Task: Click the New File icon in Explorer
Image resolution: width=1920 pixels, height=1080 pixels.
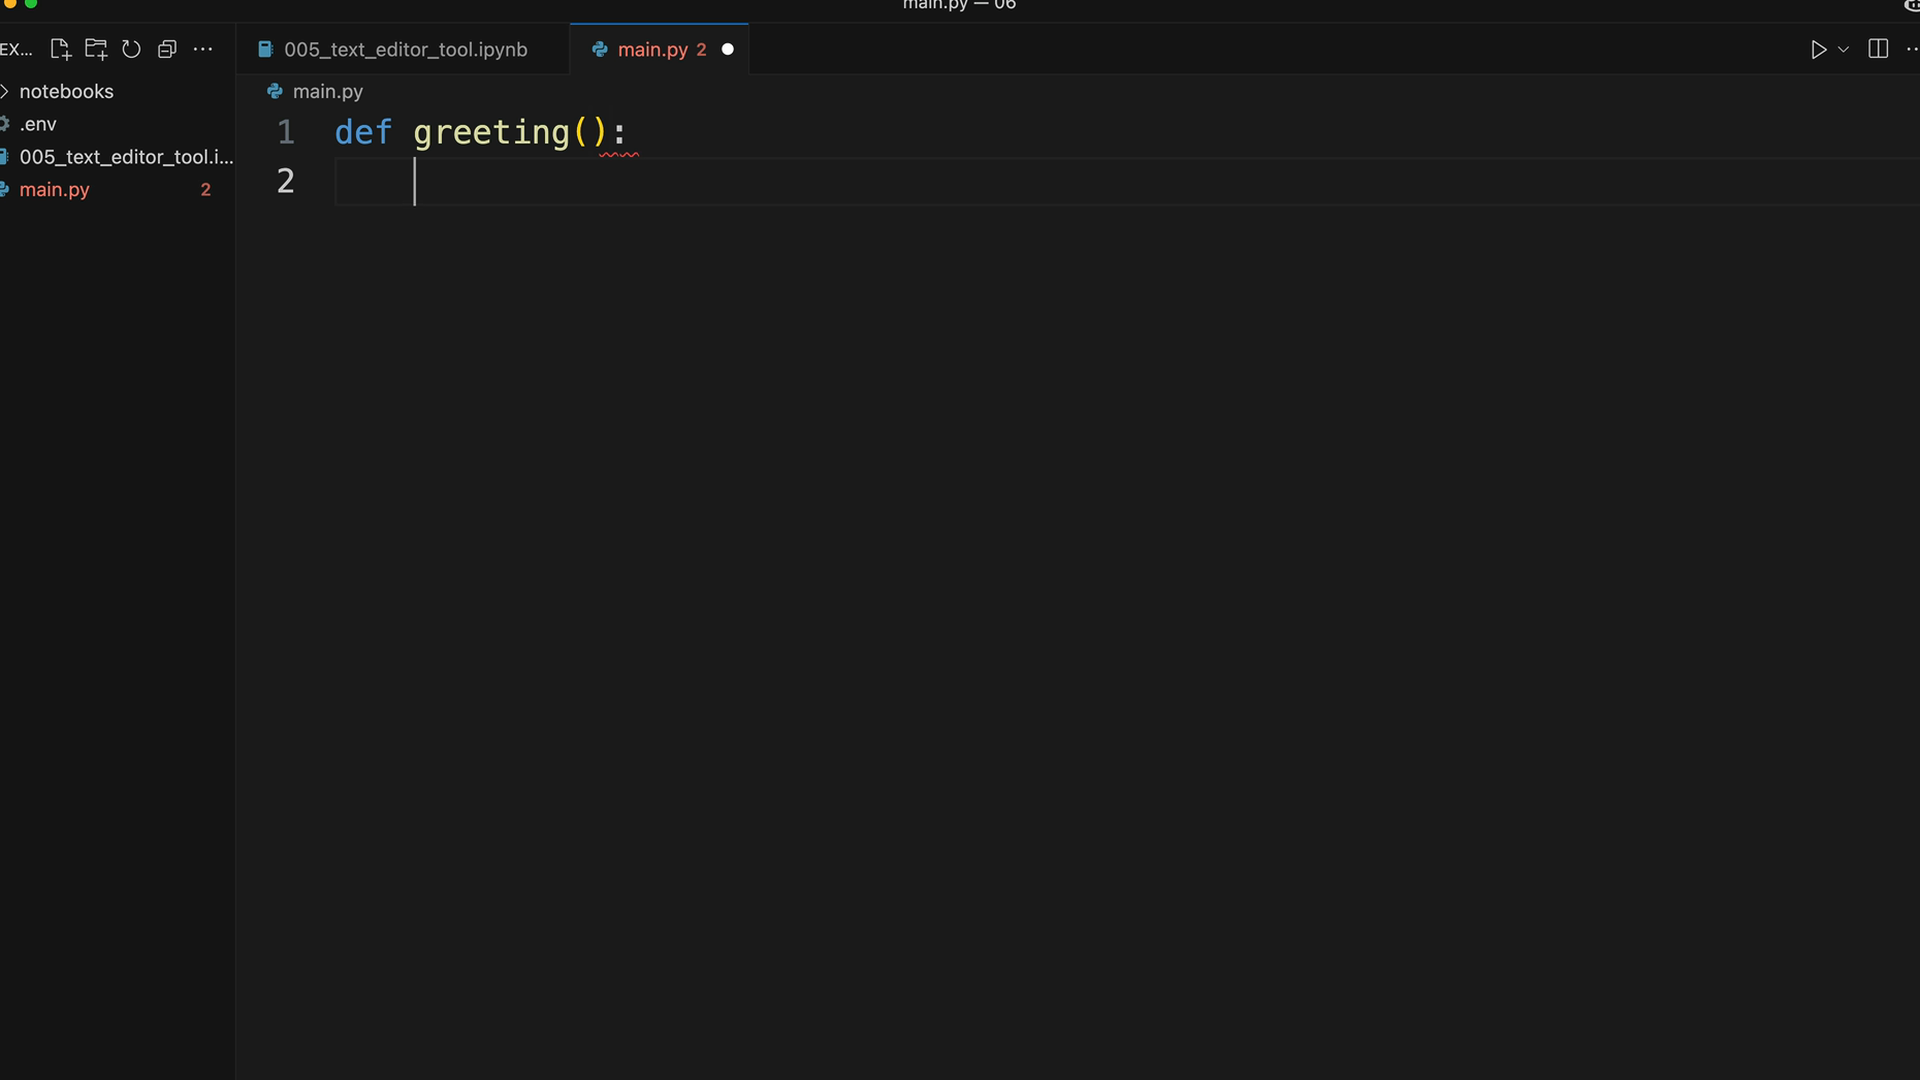Action: [60, 49]
